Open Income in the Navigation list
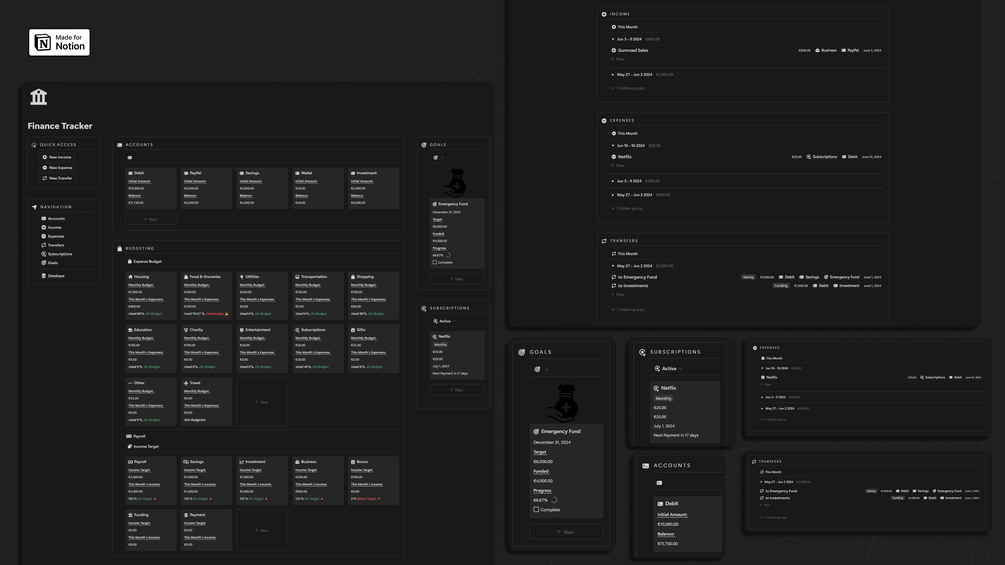Viewport: 1005px width, 565px height. (x=51, y=227)
